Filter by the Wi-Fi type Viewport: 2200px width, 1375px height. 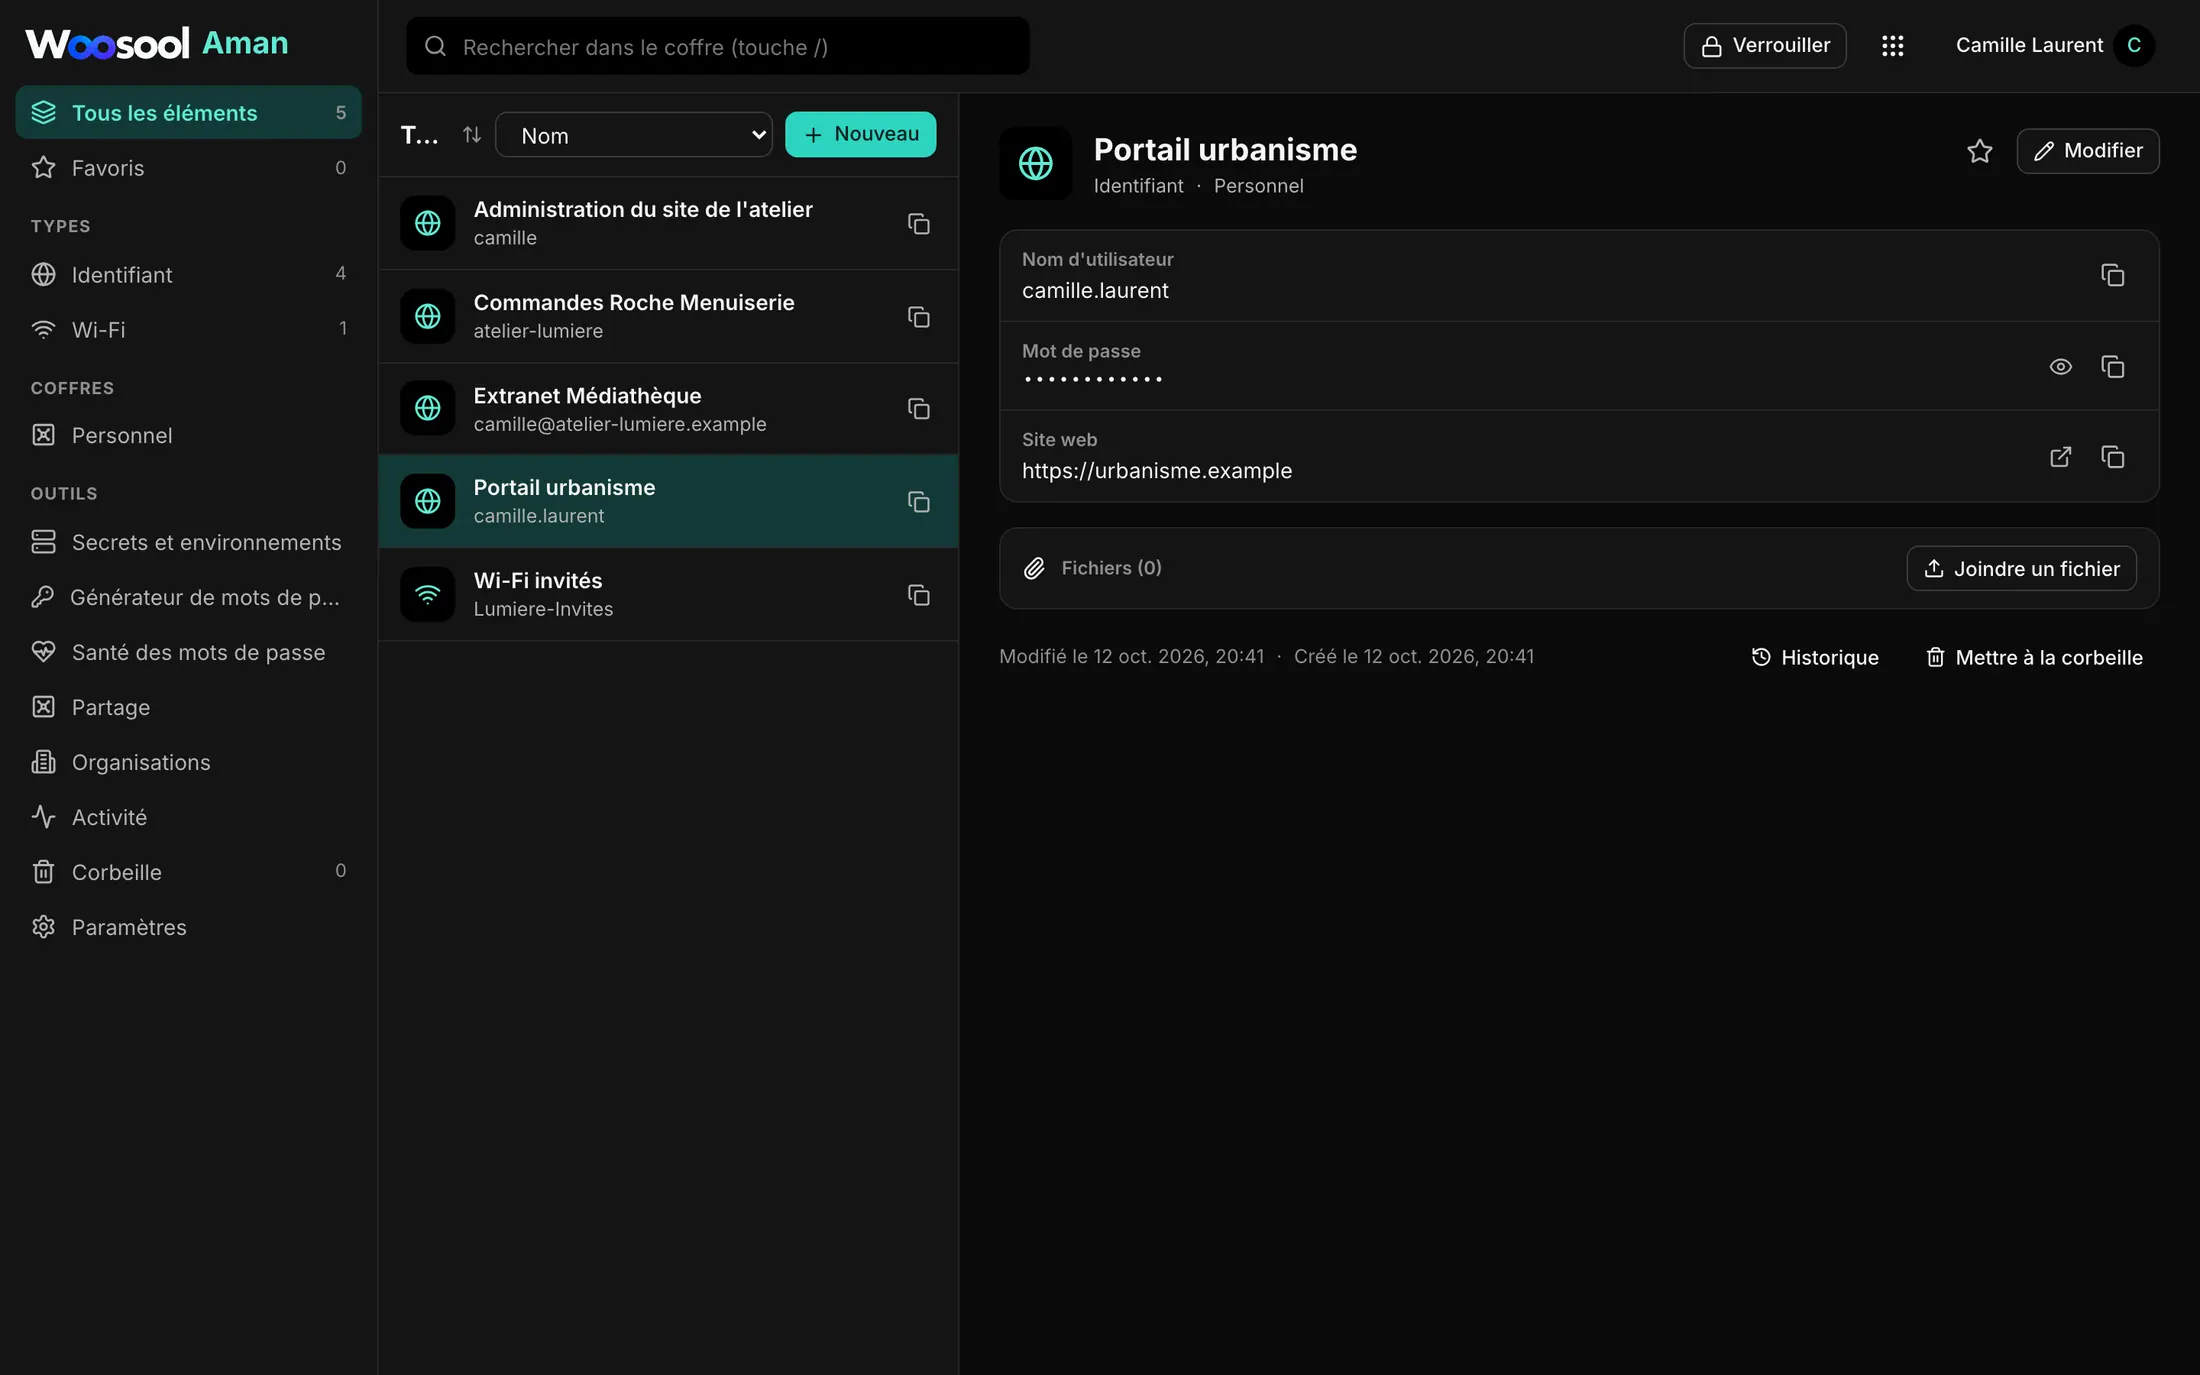pyautogui.click(x=188, y=329)
